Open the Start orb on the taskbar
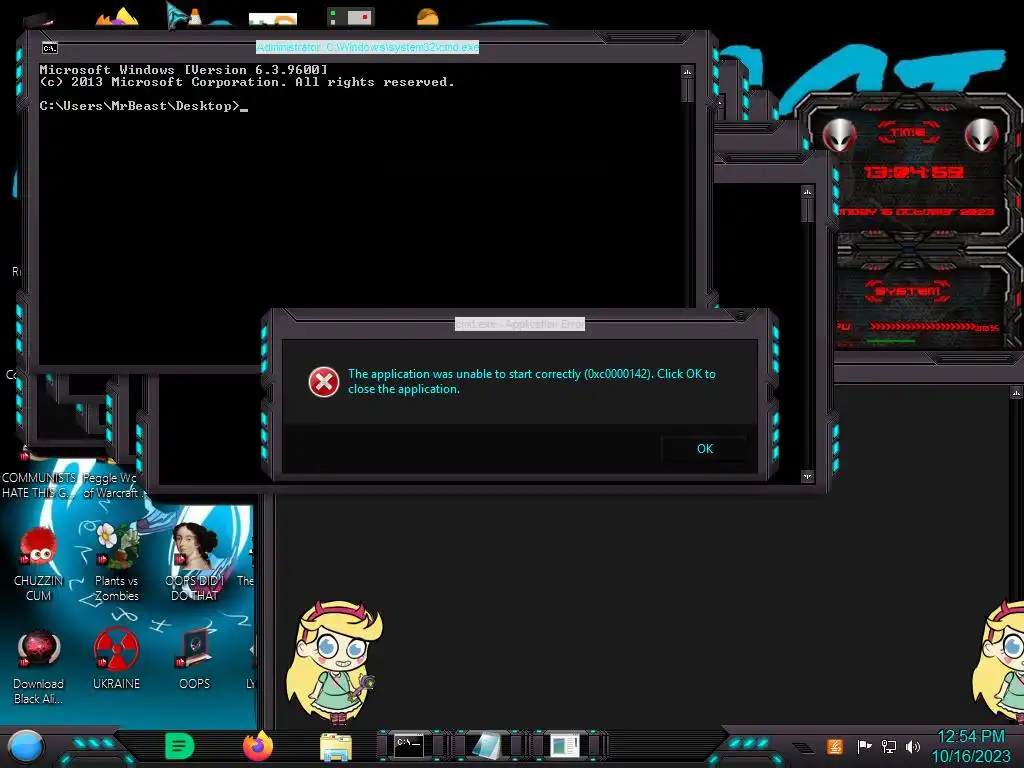Screen dimensions: 1024x768 25,747
